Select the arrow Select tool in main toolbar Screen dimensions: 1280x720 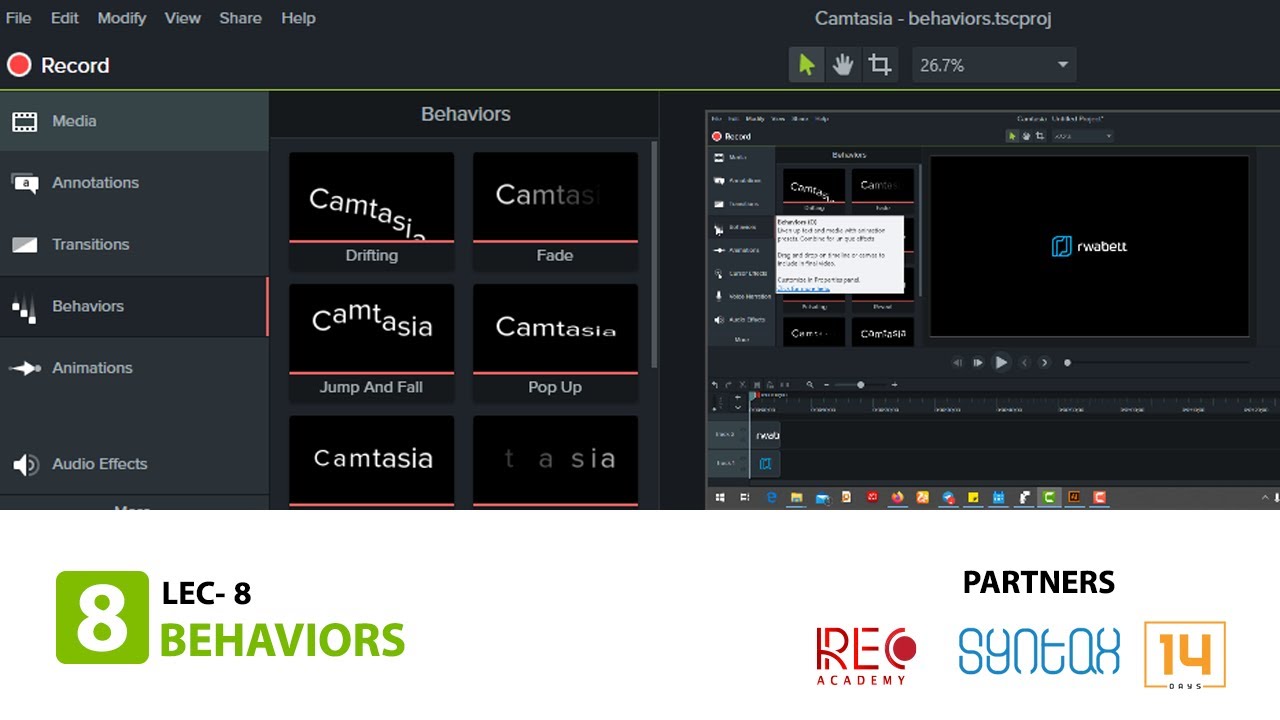[x=806, y=65]
